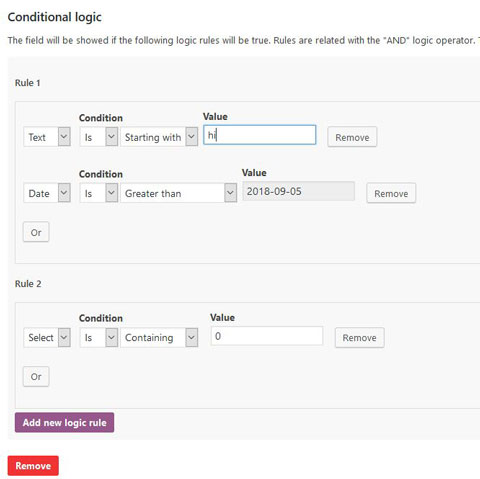Remove the Select condition in Rule 2
The height and width of the screenshot is (479, 480).
[x=359, y=337]
